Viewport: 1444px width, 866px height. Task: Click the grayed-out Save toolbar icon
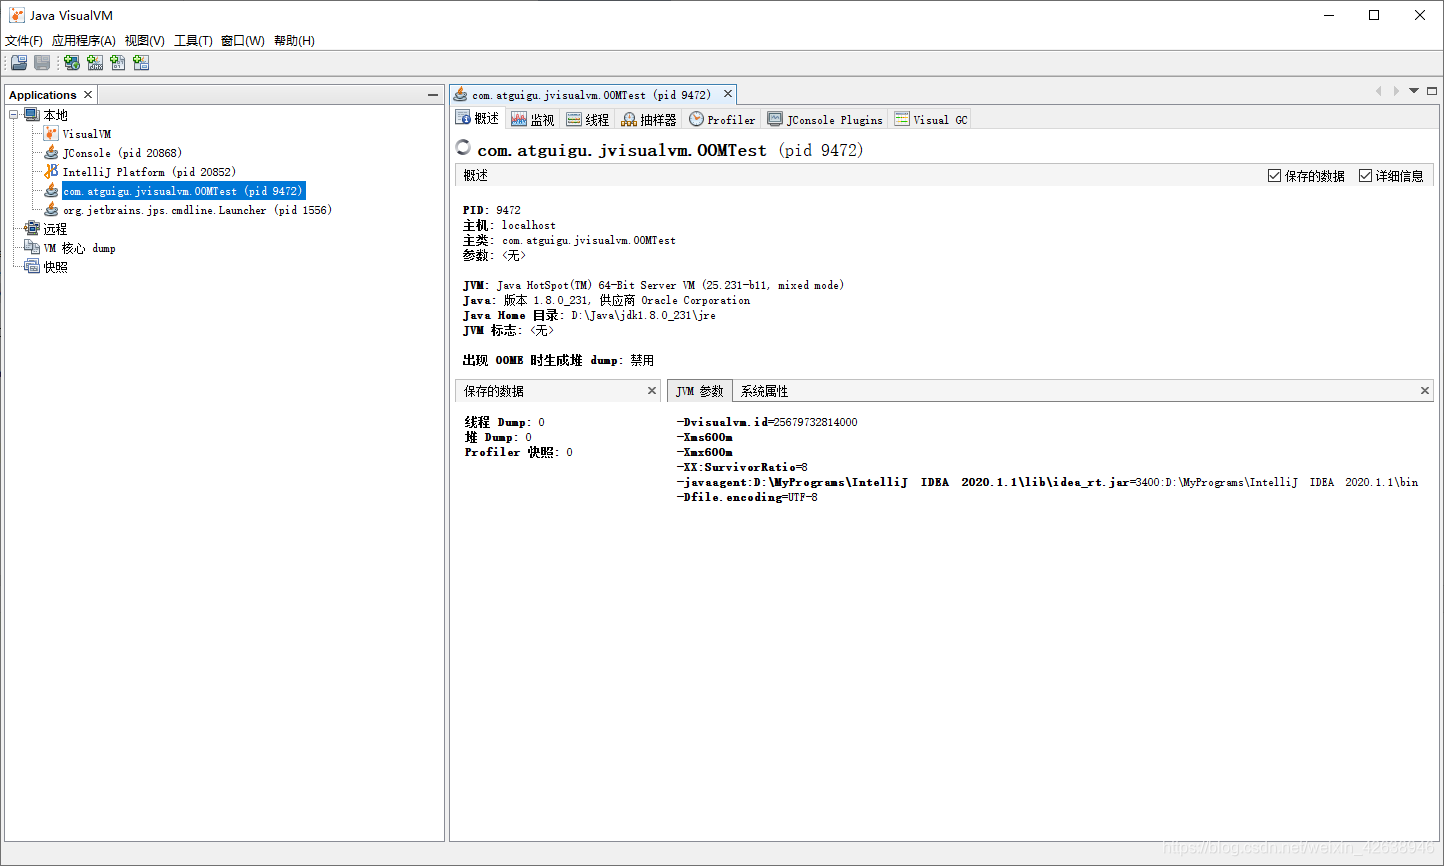(42, 62)
